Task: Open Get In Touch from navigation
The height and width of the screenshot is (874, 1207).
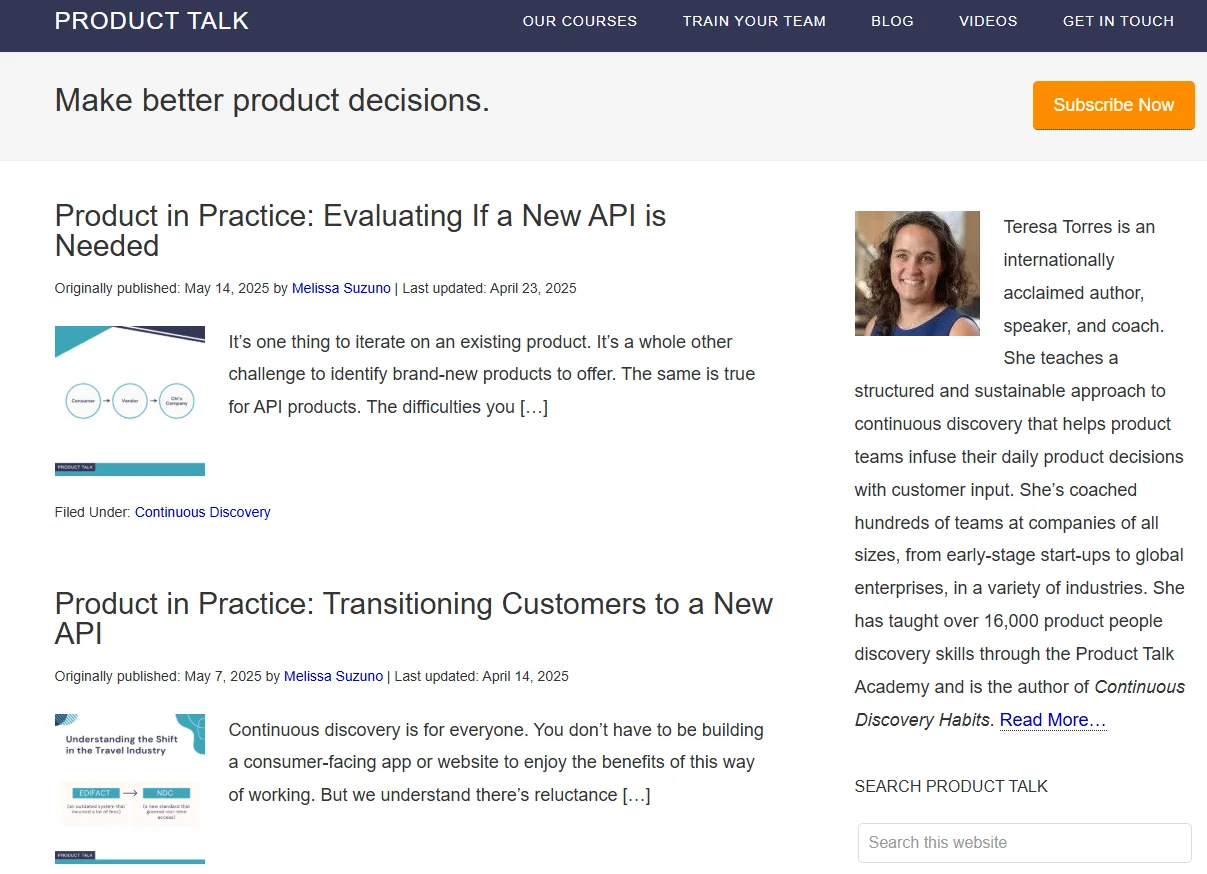Action: coord(1118,21)
